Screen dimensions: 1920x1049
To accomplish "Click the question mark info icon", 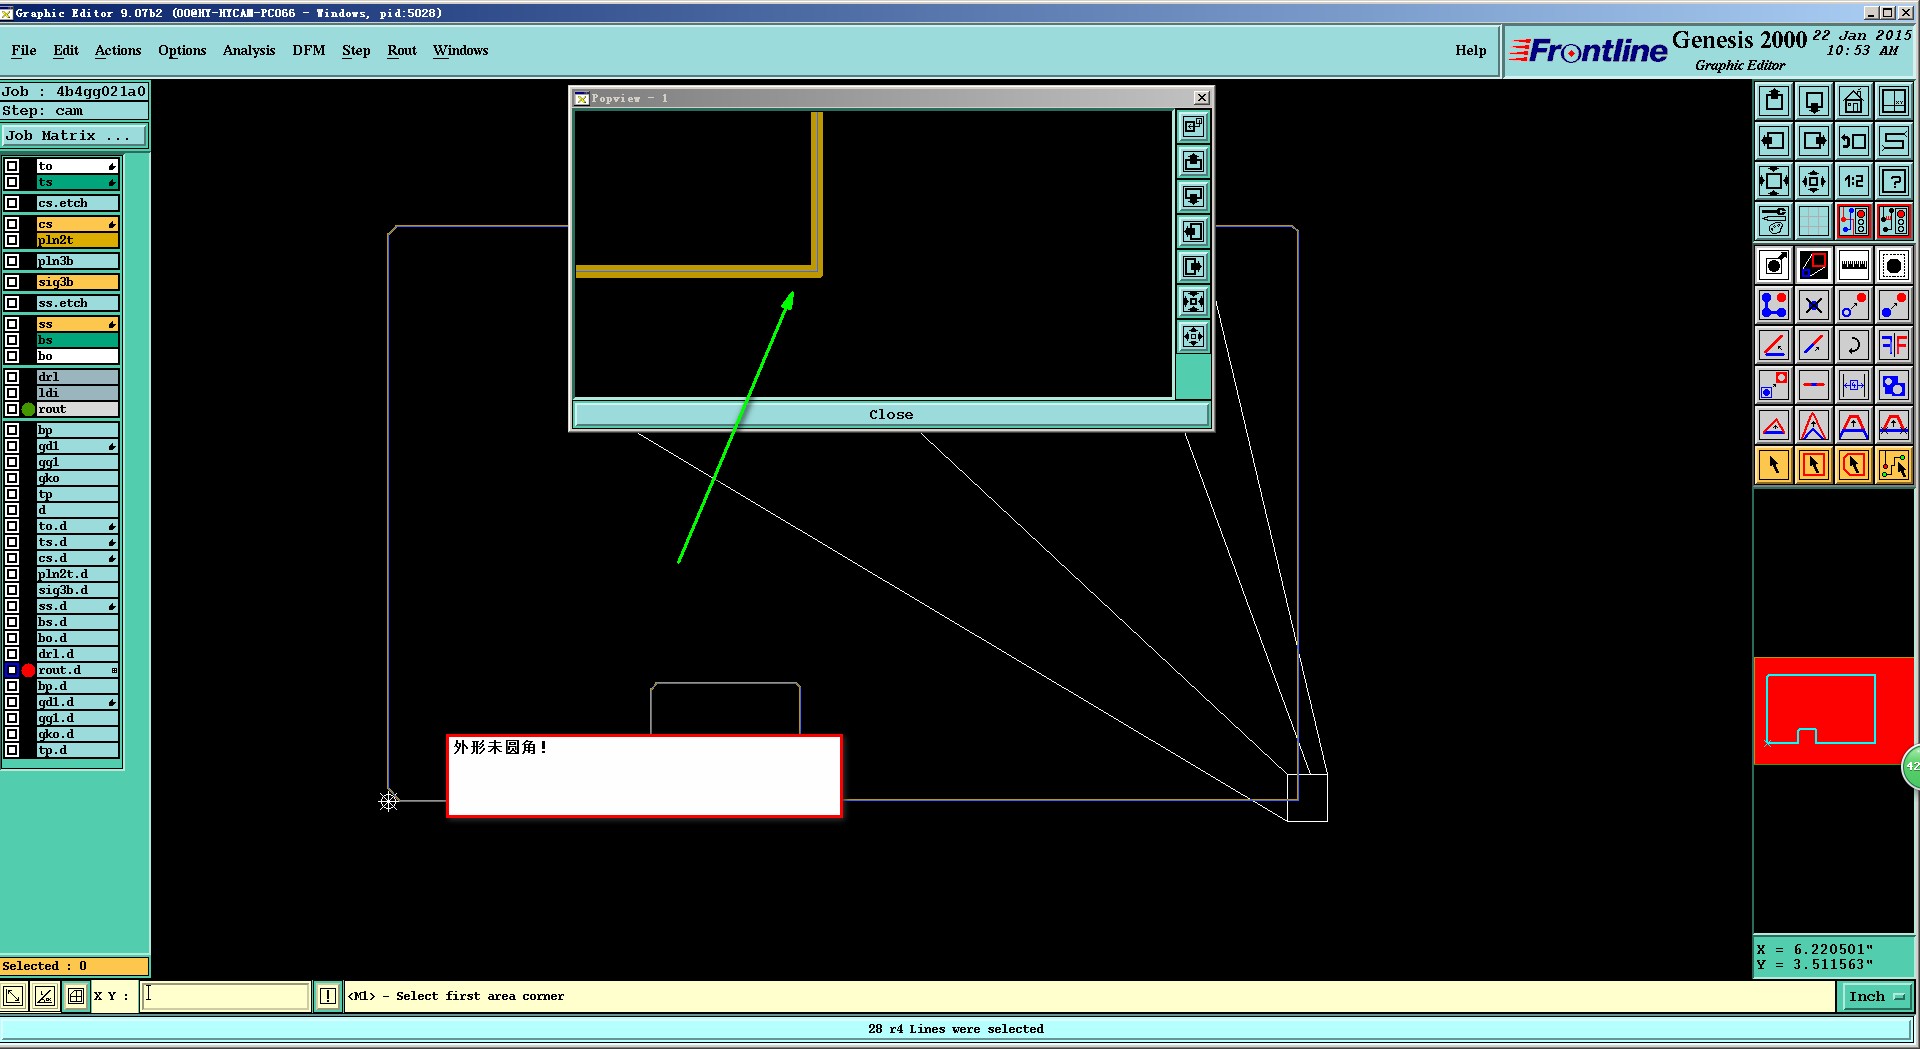I will click(1894, 181).
